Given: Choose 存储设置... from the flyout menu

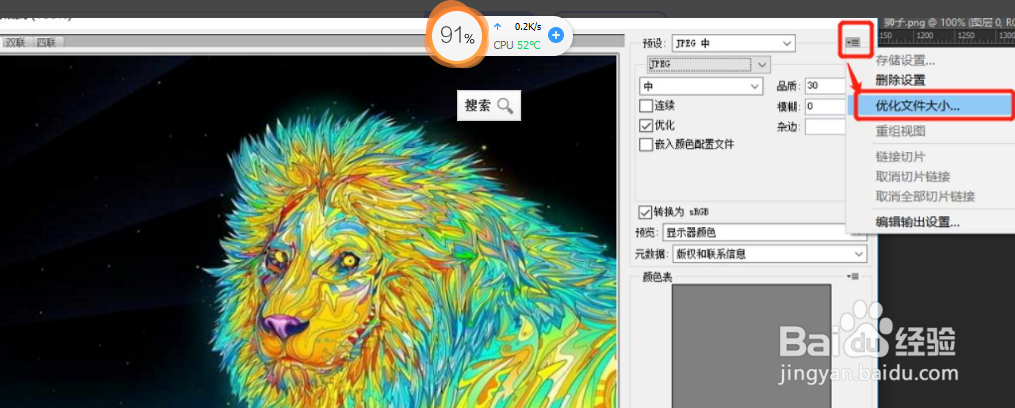Looking at the screenshot, I should tap(905, 61).
